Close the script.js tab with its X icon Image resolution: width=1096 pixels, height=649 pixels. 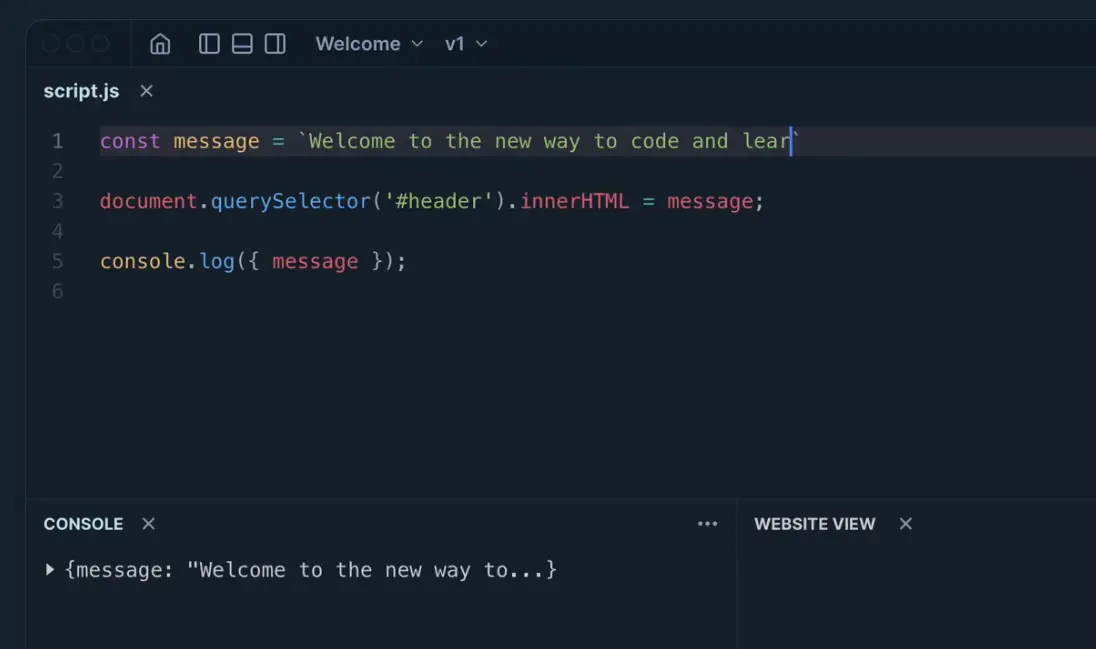[146, 90]
